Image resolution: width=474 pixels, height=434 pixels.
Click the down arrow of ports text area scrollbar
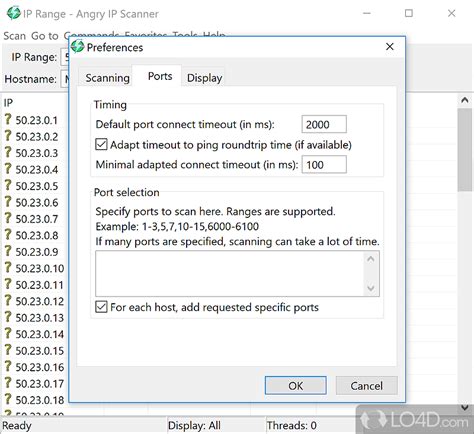[371, 288]
